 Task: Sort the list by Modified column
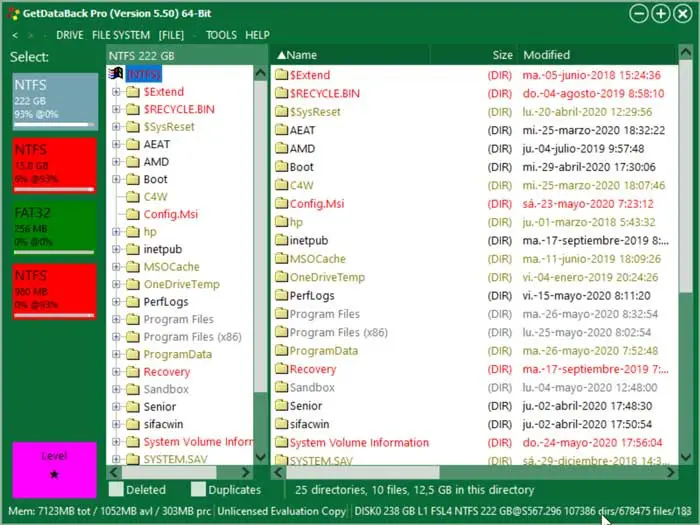tap(597, 55)
